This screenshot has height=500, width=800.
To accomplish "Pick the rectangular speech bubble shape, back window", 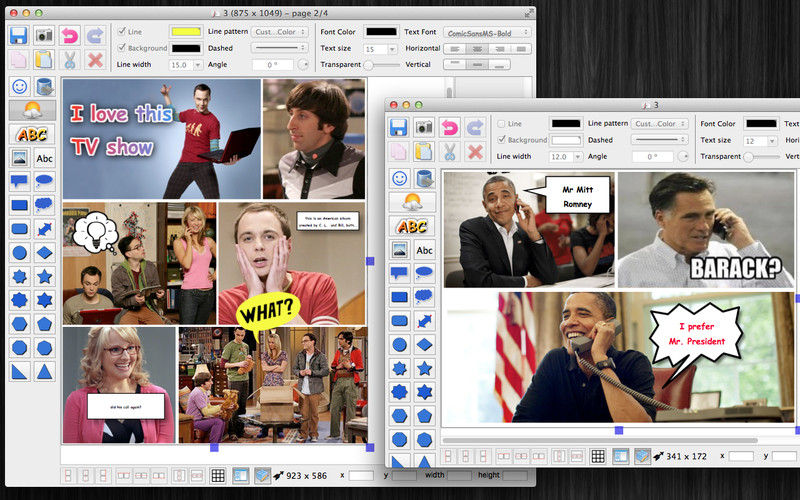I will [x=19, y=181].
